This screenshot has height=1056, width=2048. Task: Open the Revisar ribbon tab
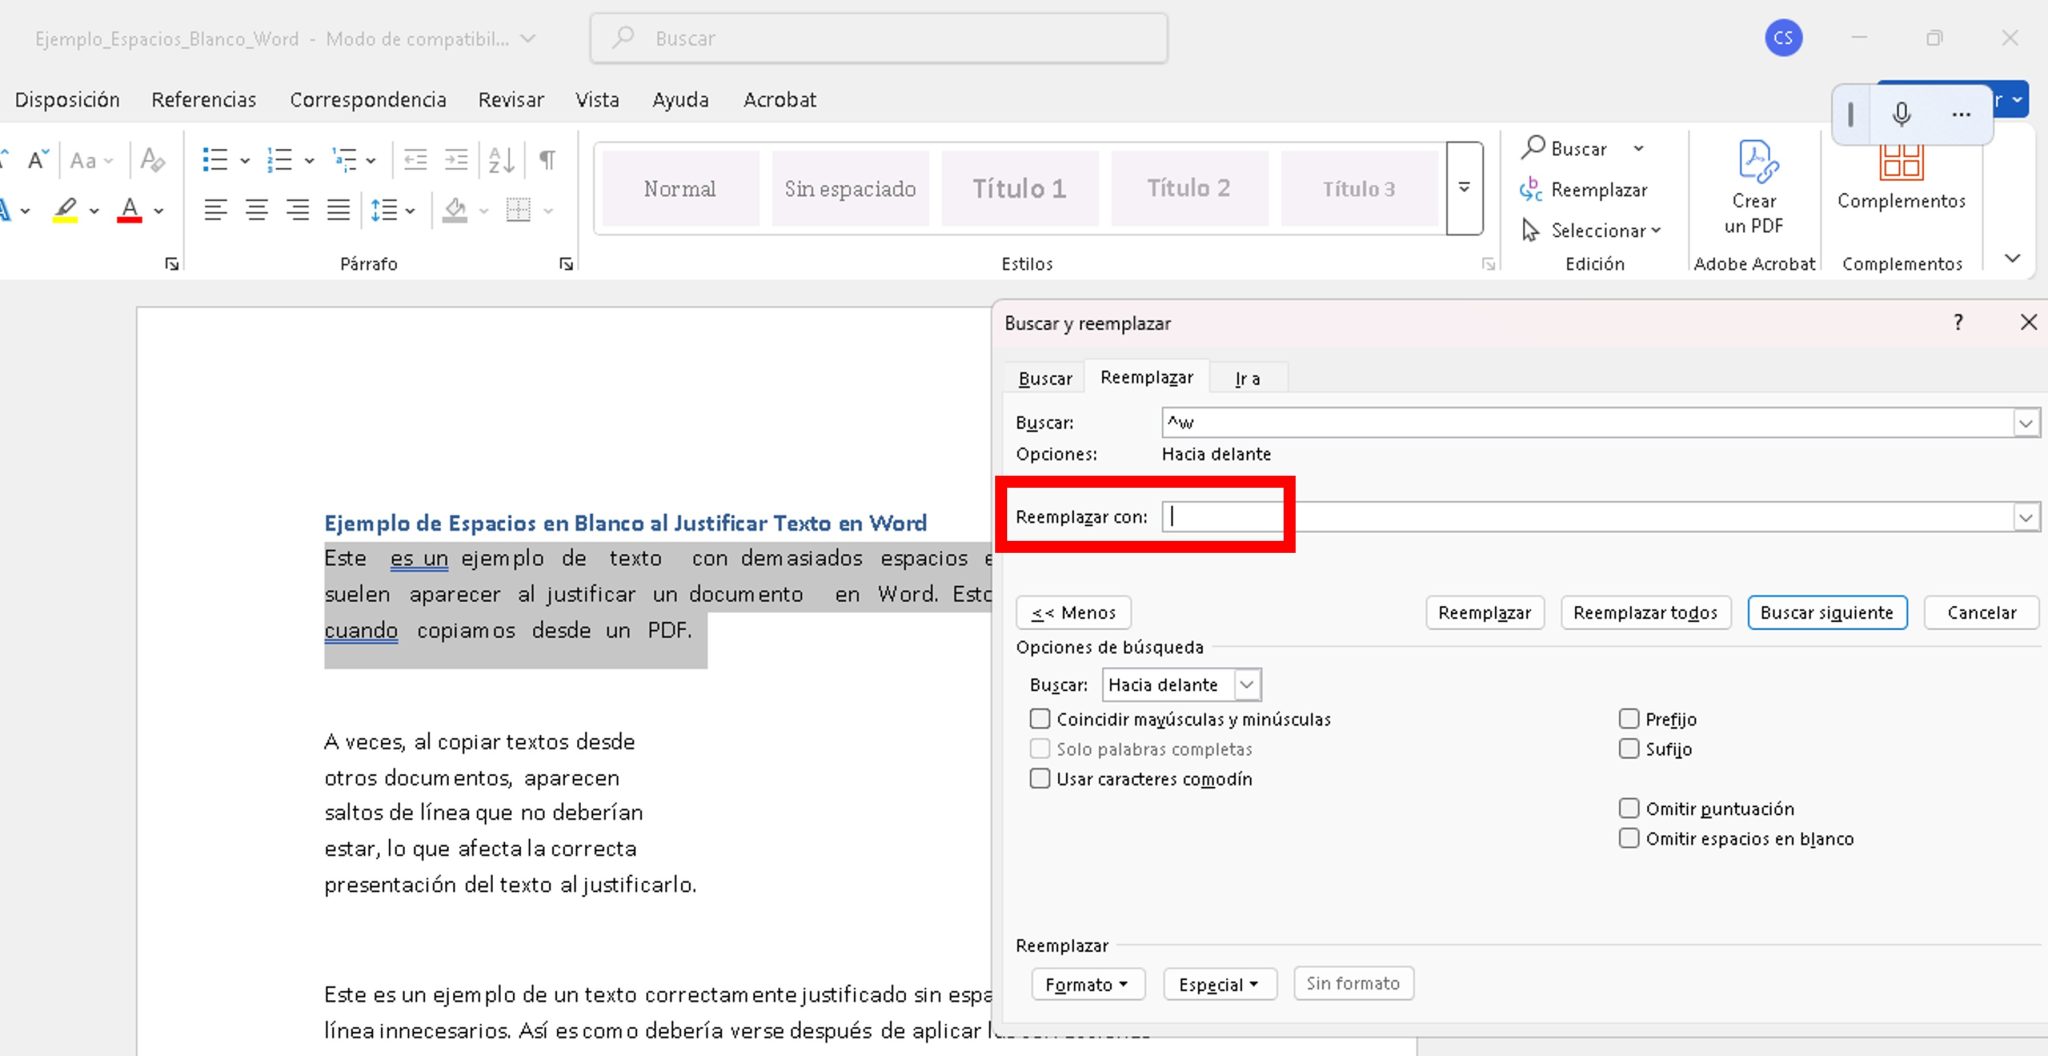click(x=511, y=99)
